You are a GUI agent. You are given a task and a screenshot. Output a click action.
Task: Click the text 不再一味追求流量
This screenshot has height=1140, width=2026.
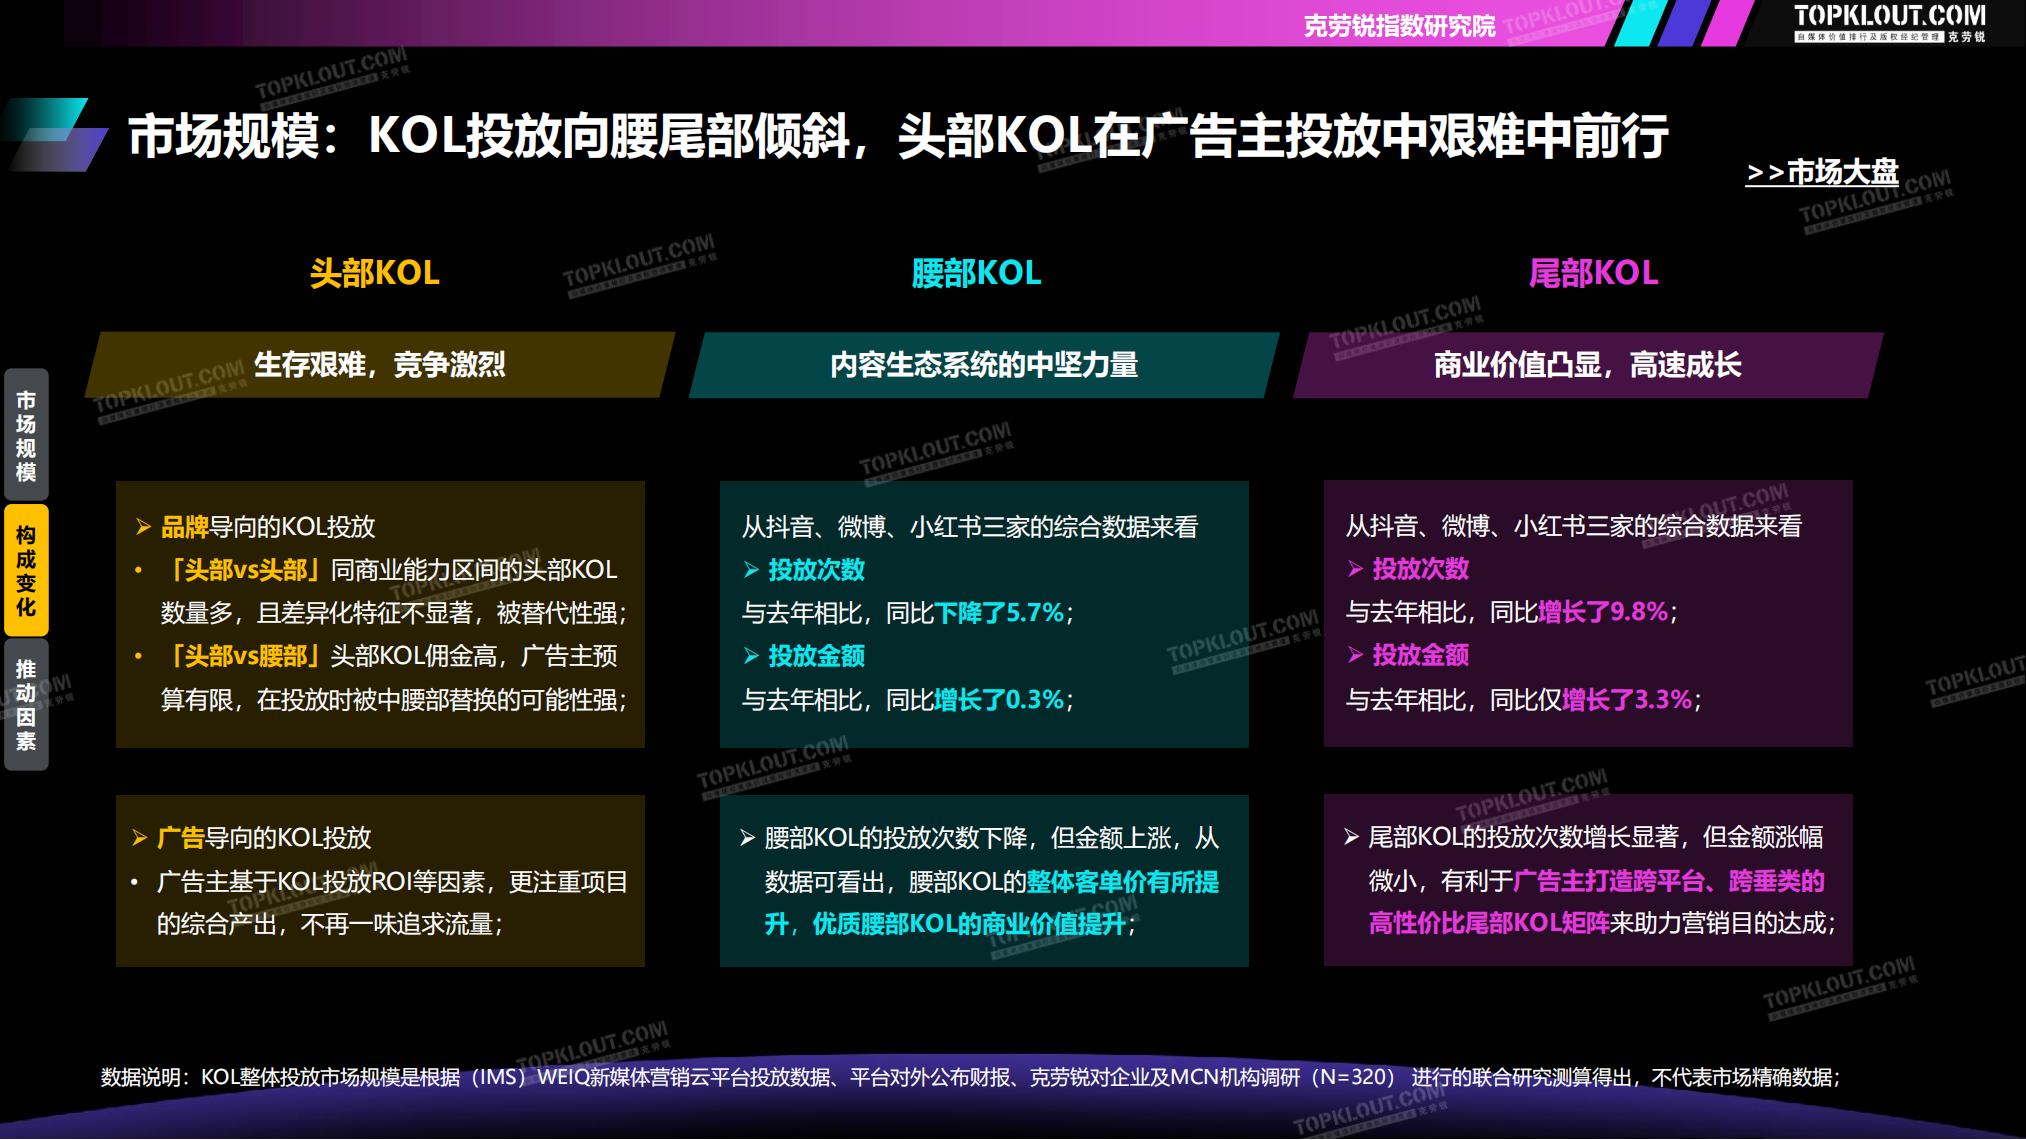point(396,924)
